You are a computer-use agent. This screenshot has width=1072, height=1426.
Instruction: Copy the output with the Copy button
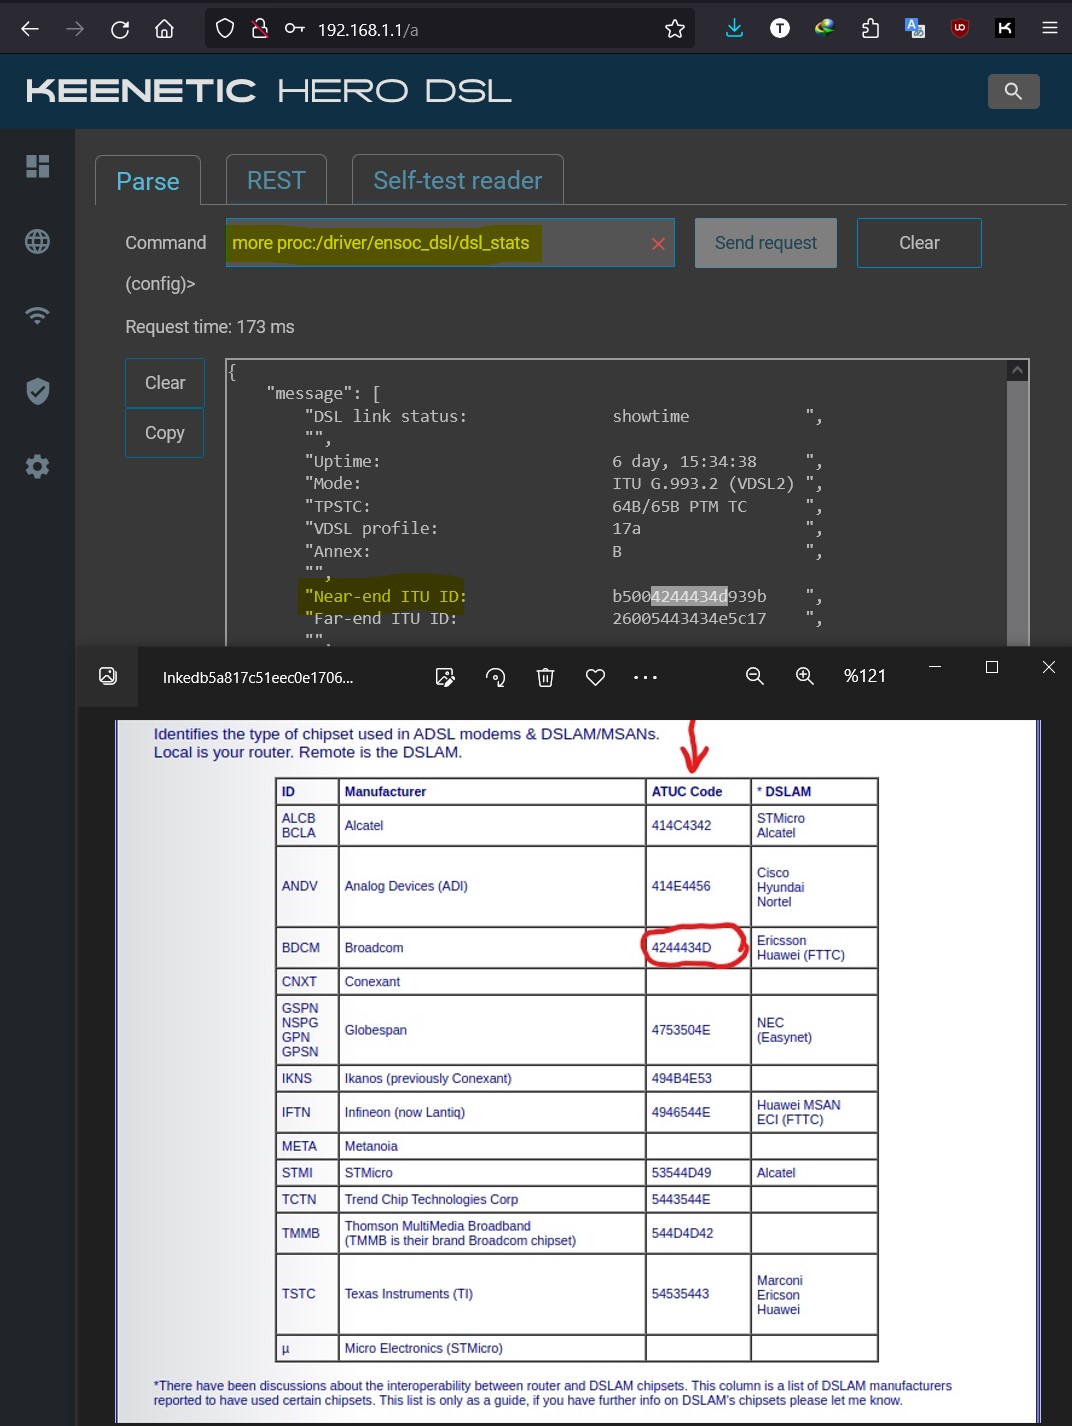tap(165, 433)
